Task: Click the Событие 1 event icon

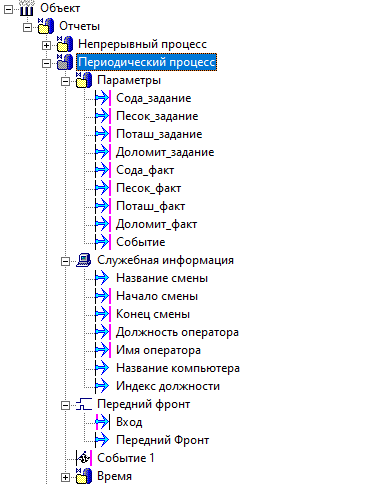Action: point(84,458)
